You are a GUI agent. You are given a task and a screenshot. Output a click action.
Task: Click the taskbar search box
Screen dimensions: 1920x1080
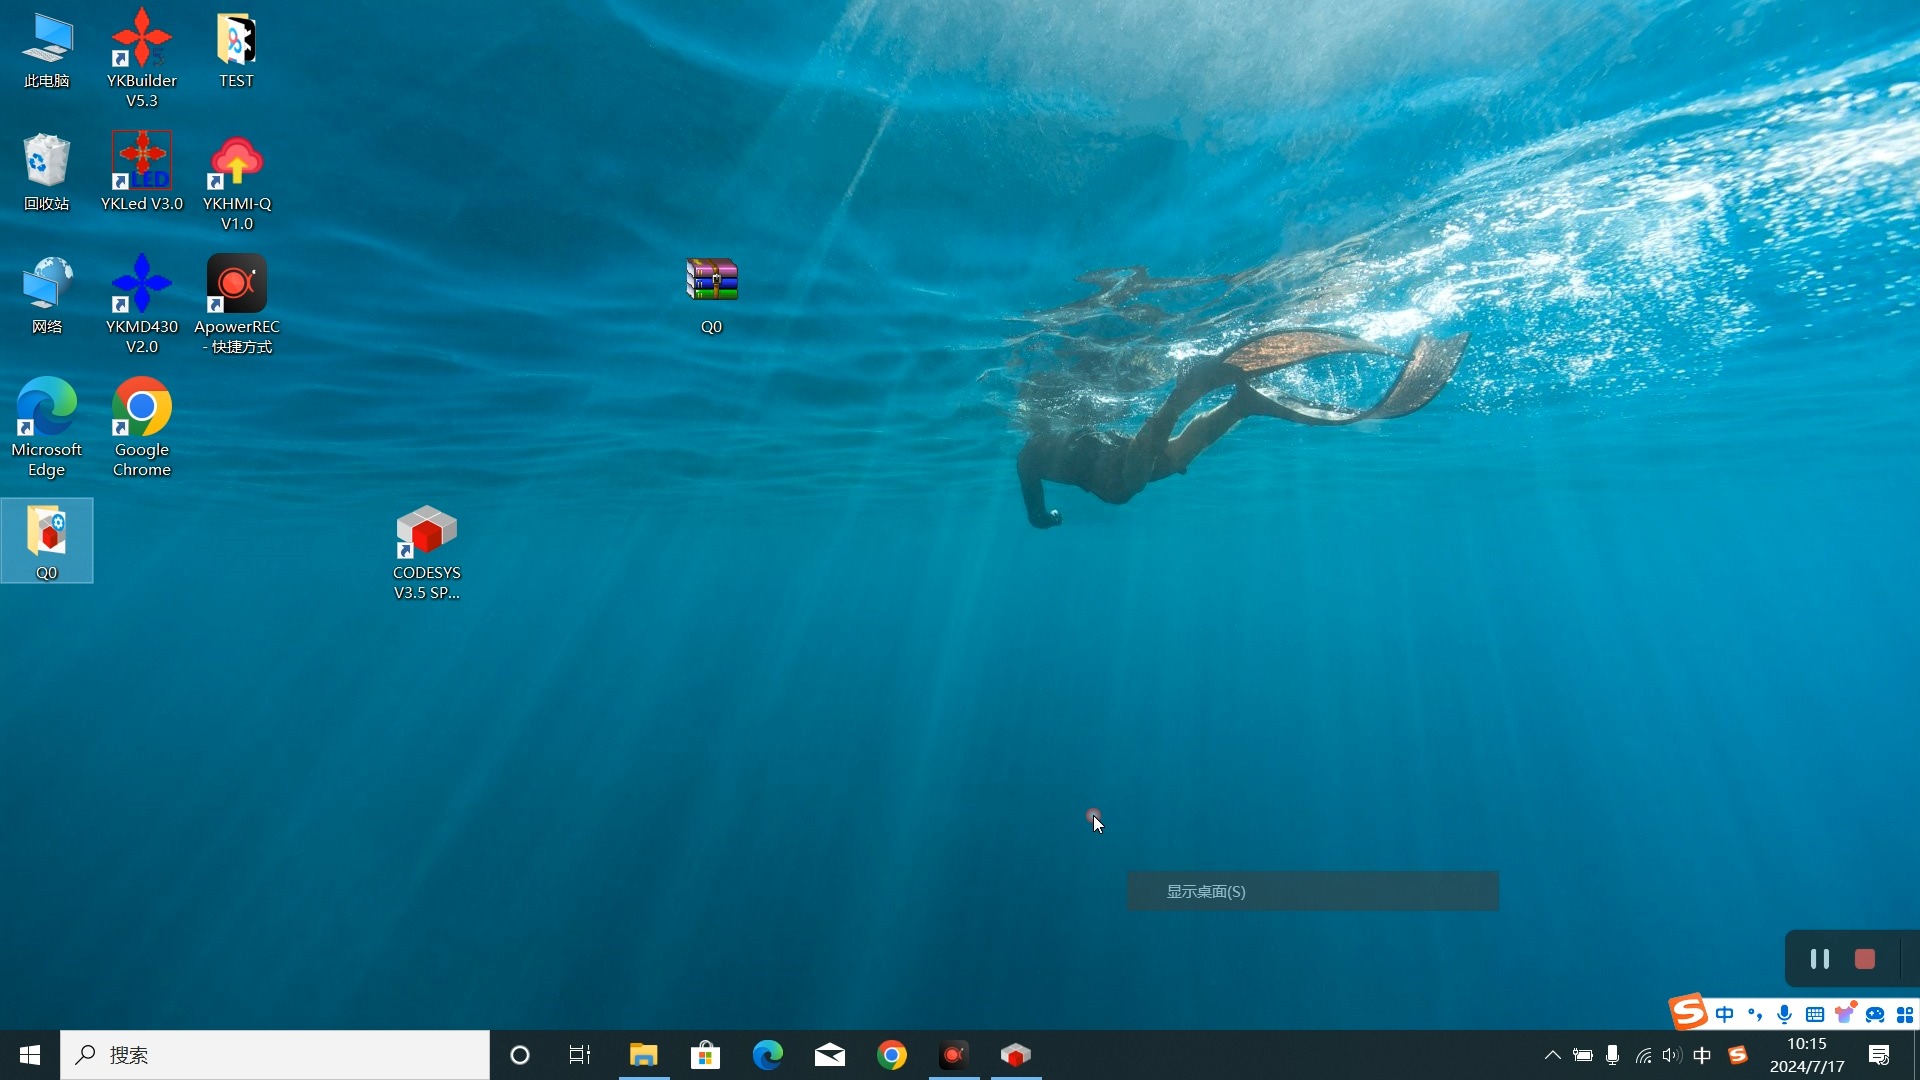tap(275, 1055)
